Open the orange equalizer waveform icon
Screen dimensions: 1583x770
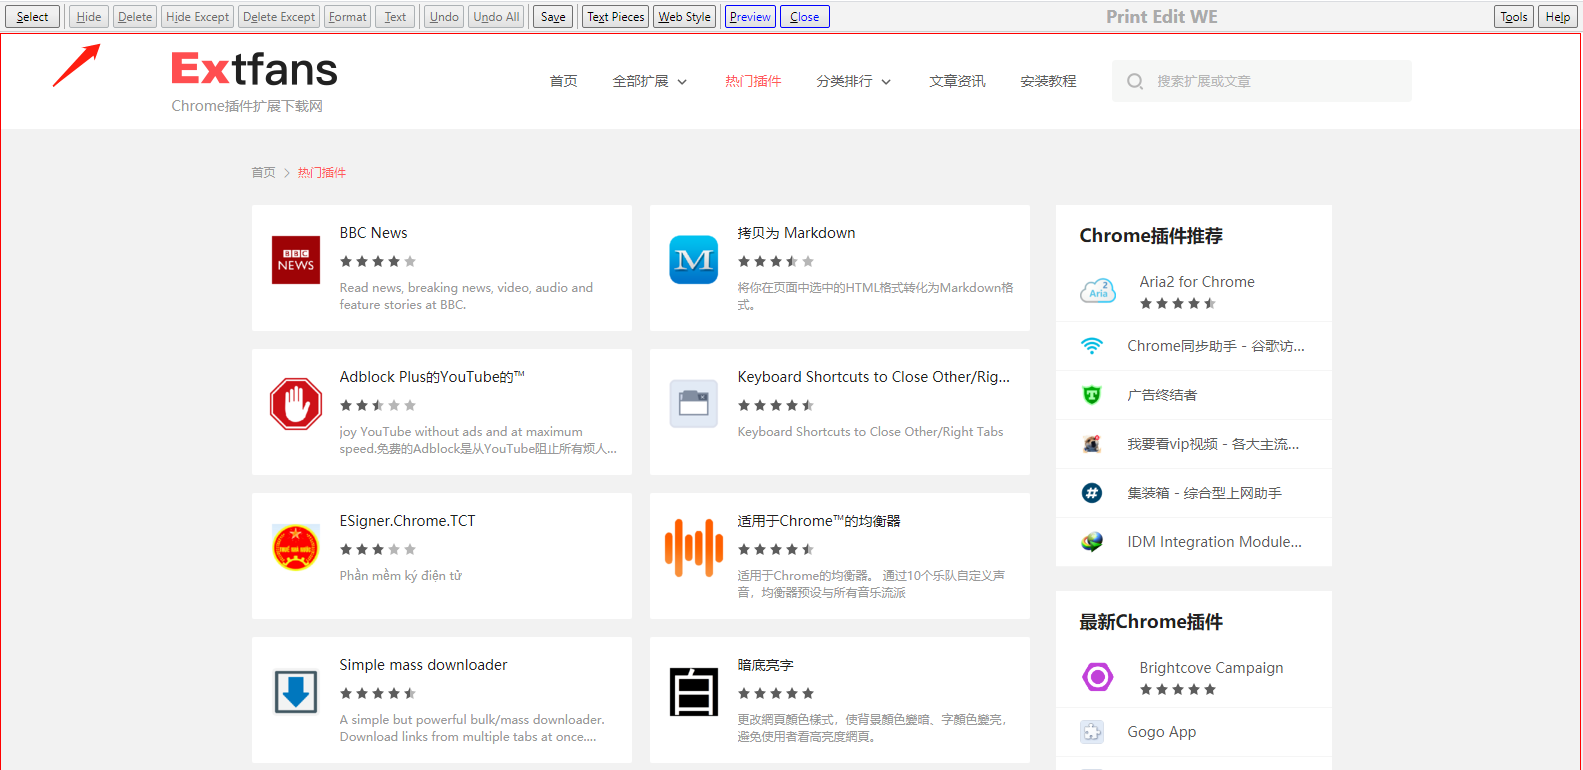[x=694, y=548]
